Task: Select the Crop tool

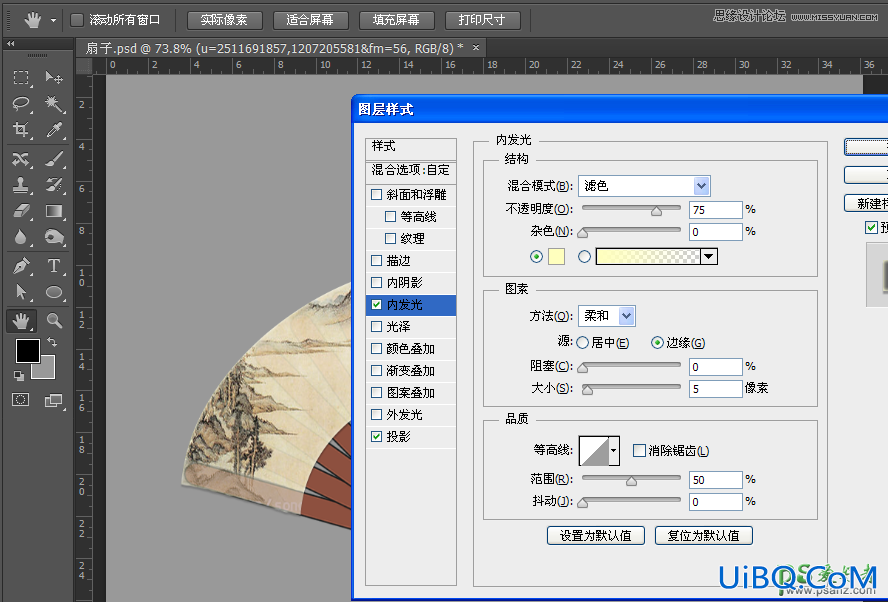Action: pos(21,130)
